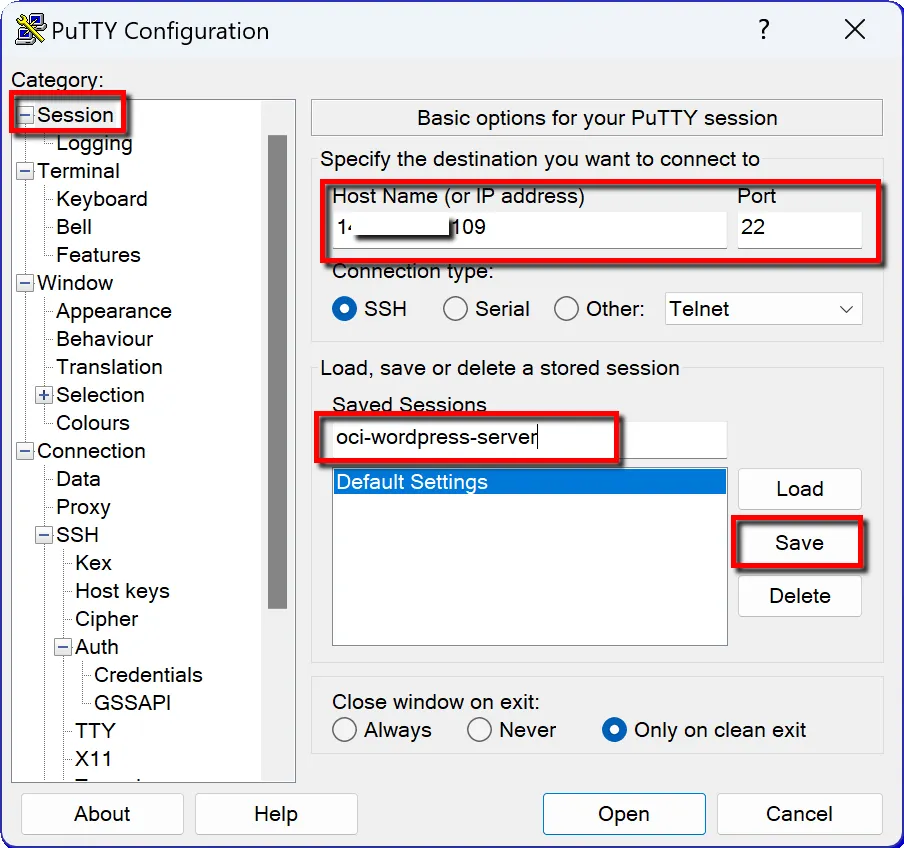Set close window on exit to Never
The image size is (904, 848).
click(480, 730)
